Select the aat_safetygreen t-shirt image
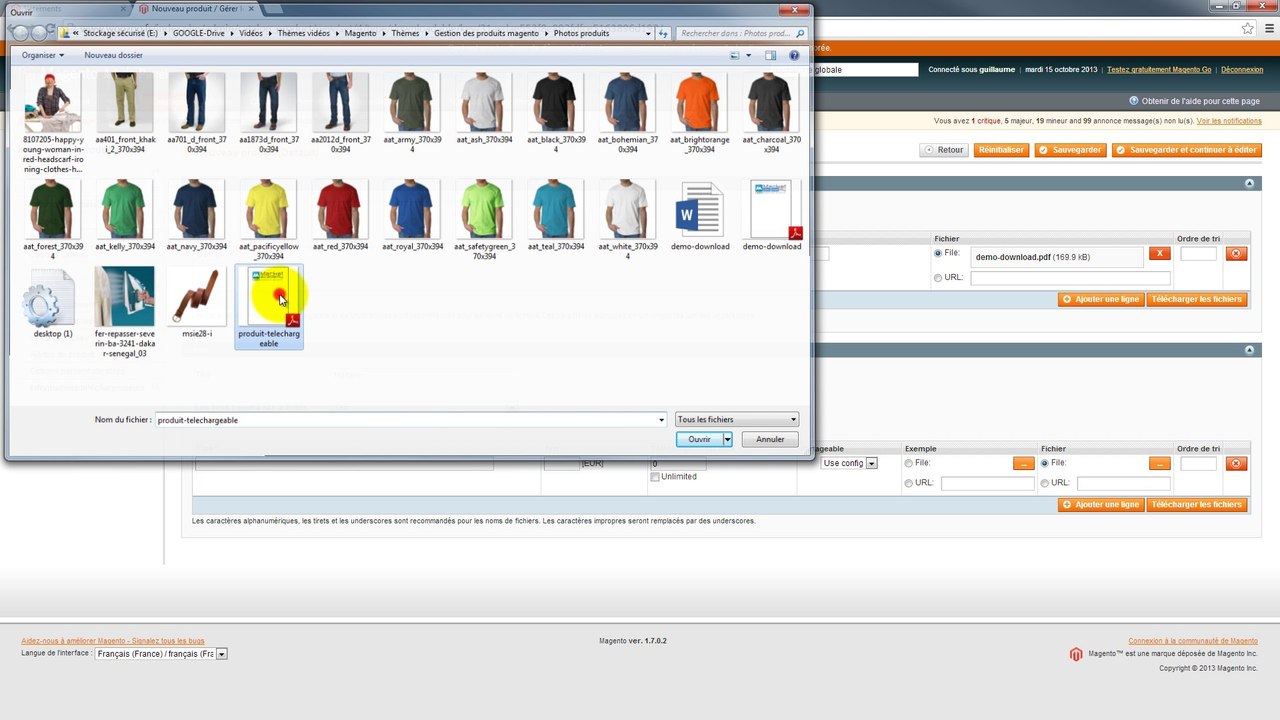Viewport: 1280px width, 720px height. click(484, 220)
